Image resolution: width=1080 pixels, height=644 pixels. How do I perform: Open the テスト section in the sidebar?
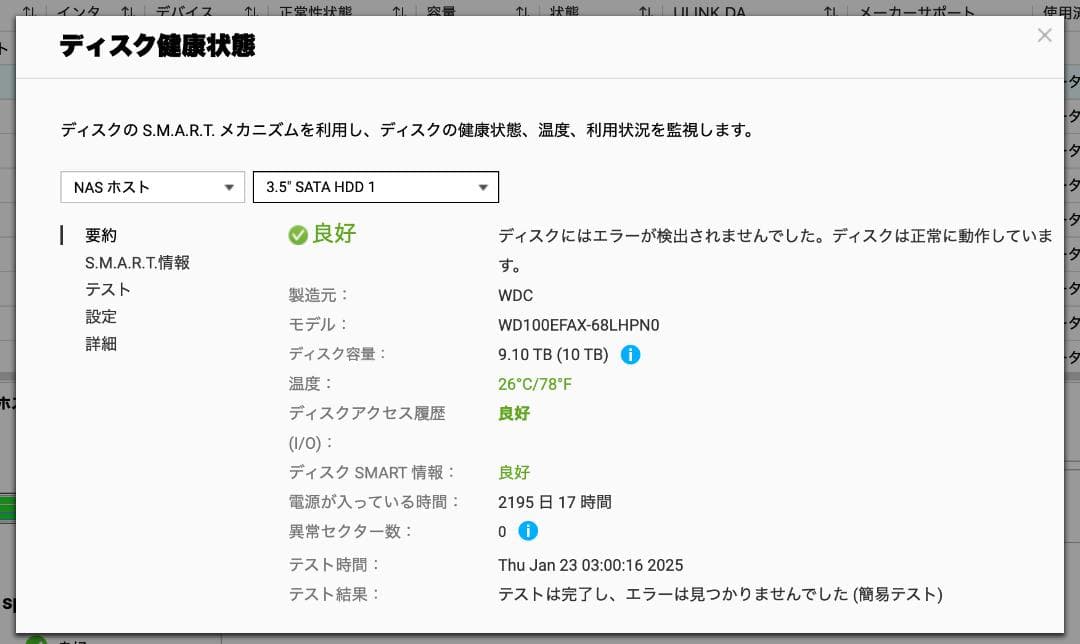(107, 289)
